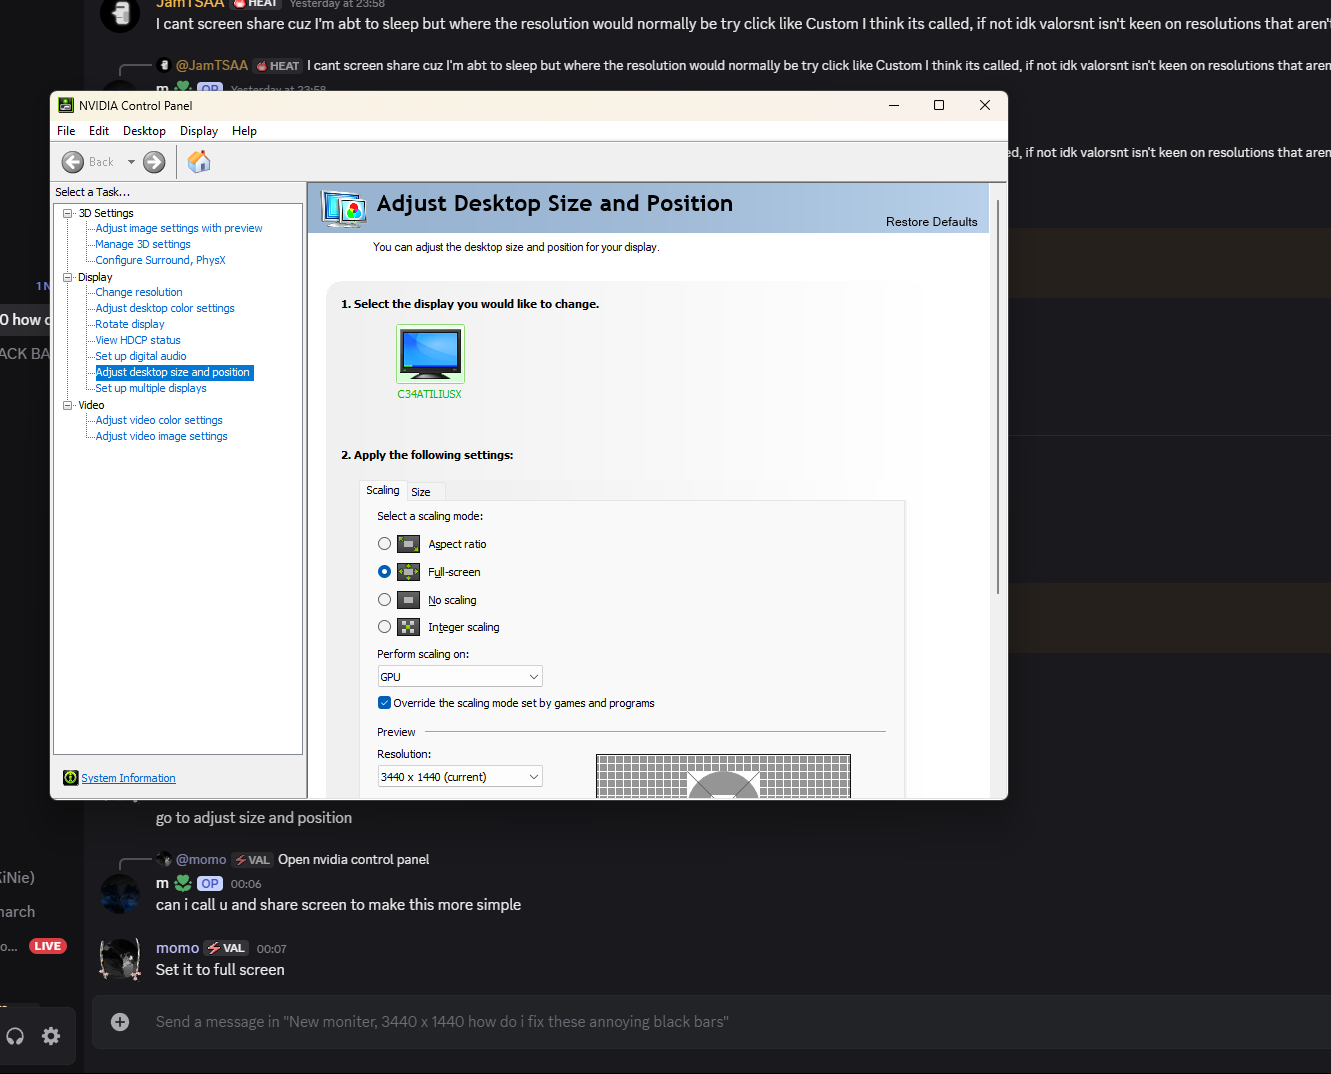1331x1074 pixels.
Task: Switch to the Size tab
Action: [x=421, y=491]
